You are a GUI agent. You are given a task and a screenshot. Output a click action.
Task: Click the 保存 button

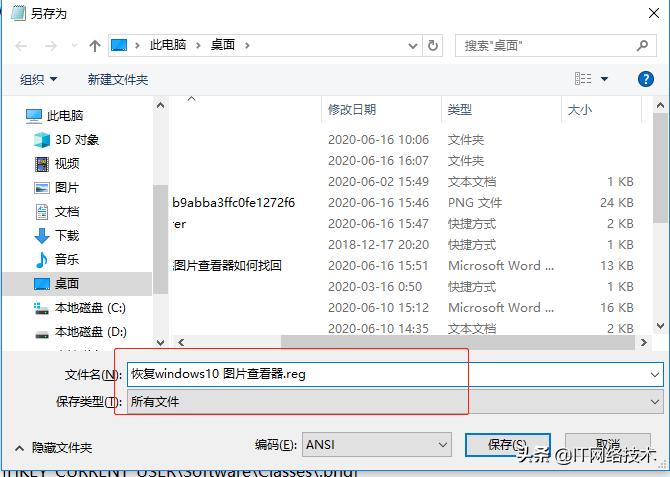coord(507,445)
